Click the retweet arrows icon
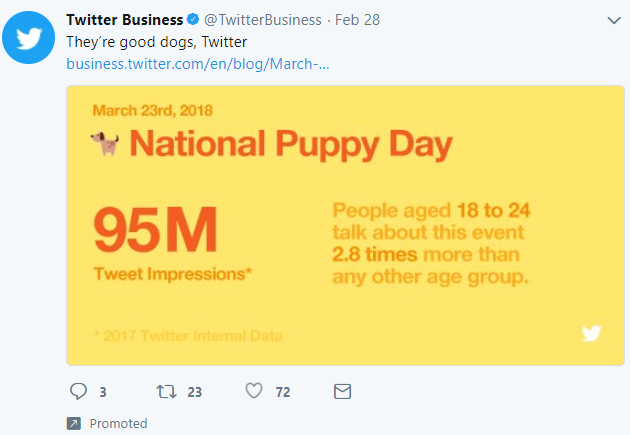The image size is (630, 435). tap(166, 391)
